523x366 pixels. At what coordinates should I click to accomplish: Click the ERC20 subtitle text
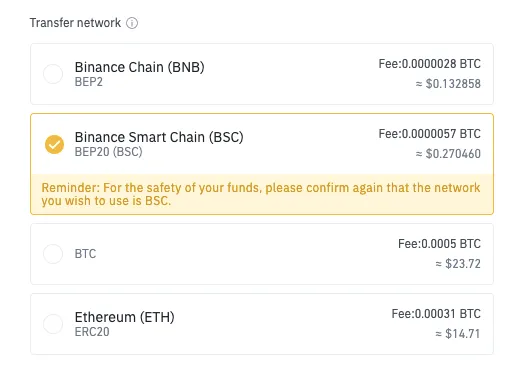92,332
